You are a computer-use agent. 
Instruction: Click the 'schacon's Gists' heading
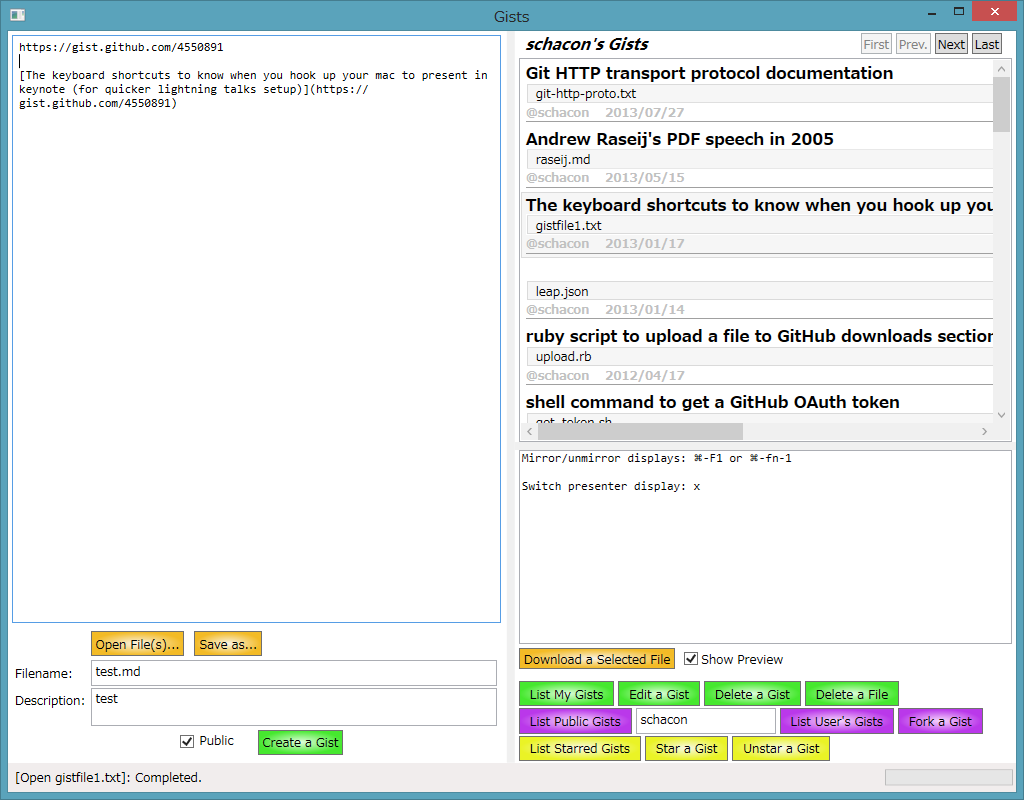pyautogui.click(x=586, y=44)
